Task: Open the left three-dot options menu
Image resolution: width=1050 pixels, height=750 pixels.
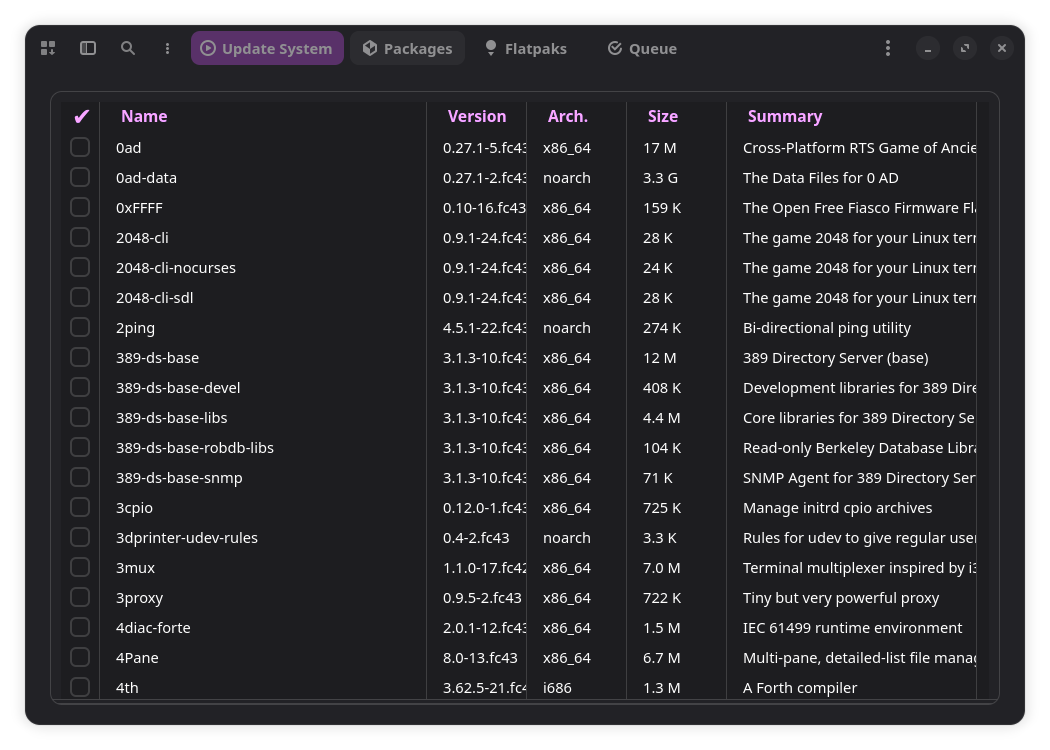Action: pos(167,48)
